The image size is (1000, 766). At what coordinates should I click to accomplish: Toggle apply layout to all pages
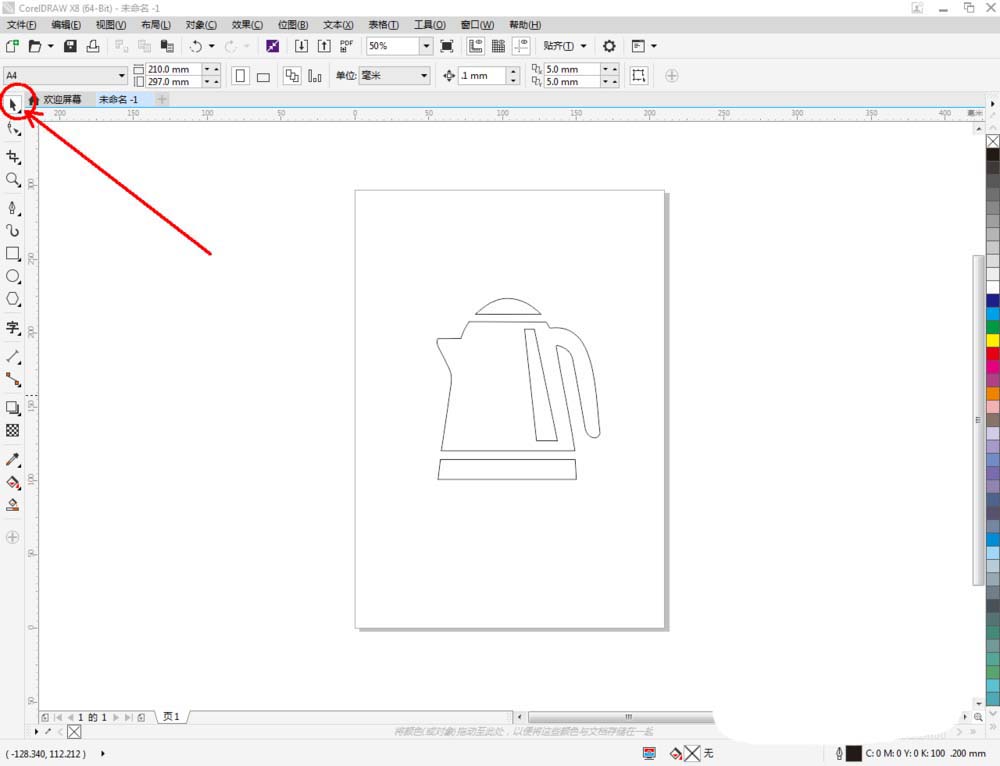[x=292, y=76]
